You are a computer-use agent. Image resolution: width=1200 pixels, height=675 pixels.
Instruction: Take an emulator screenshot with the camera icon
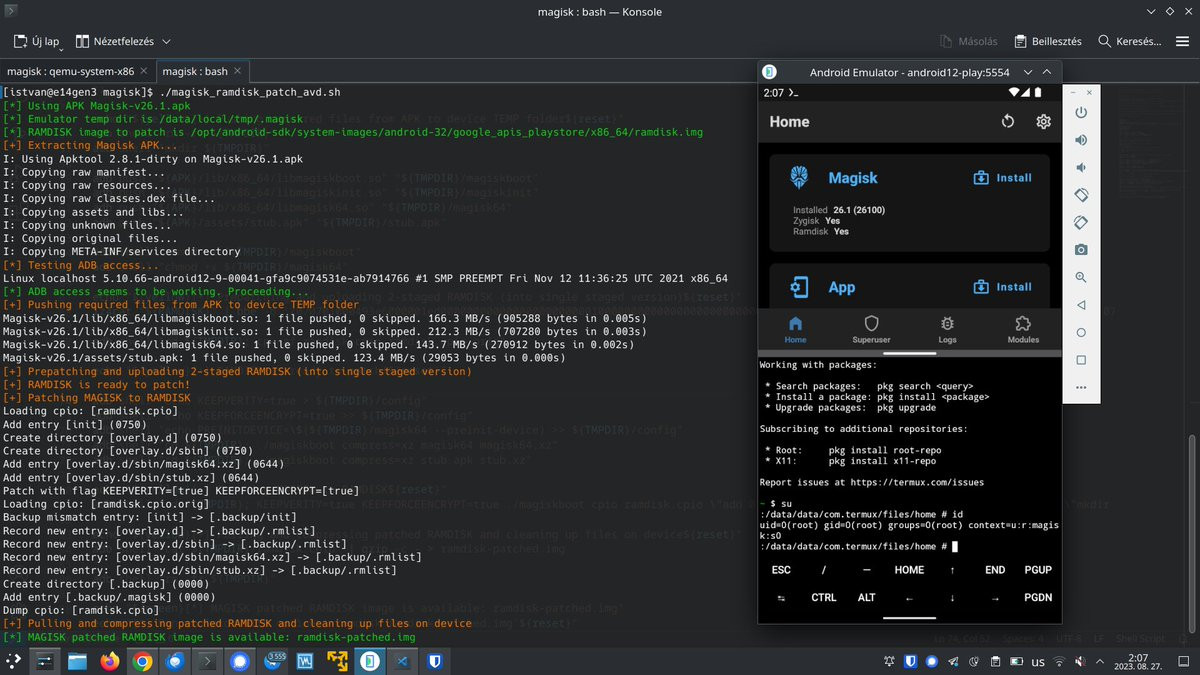point(1081,250)
